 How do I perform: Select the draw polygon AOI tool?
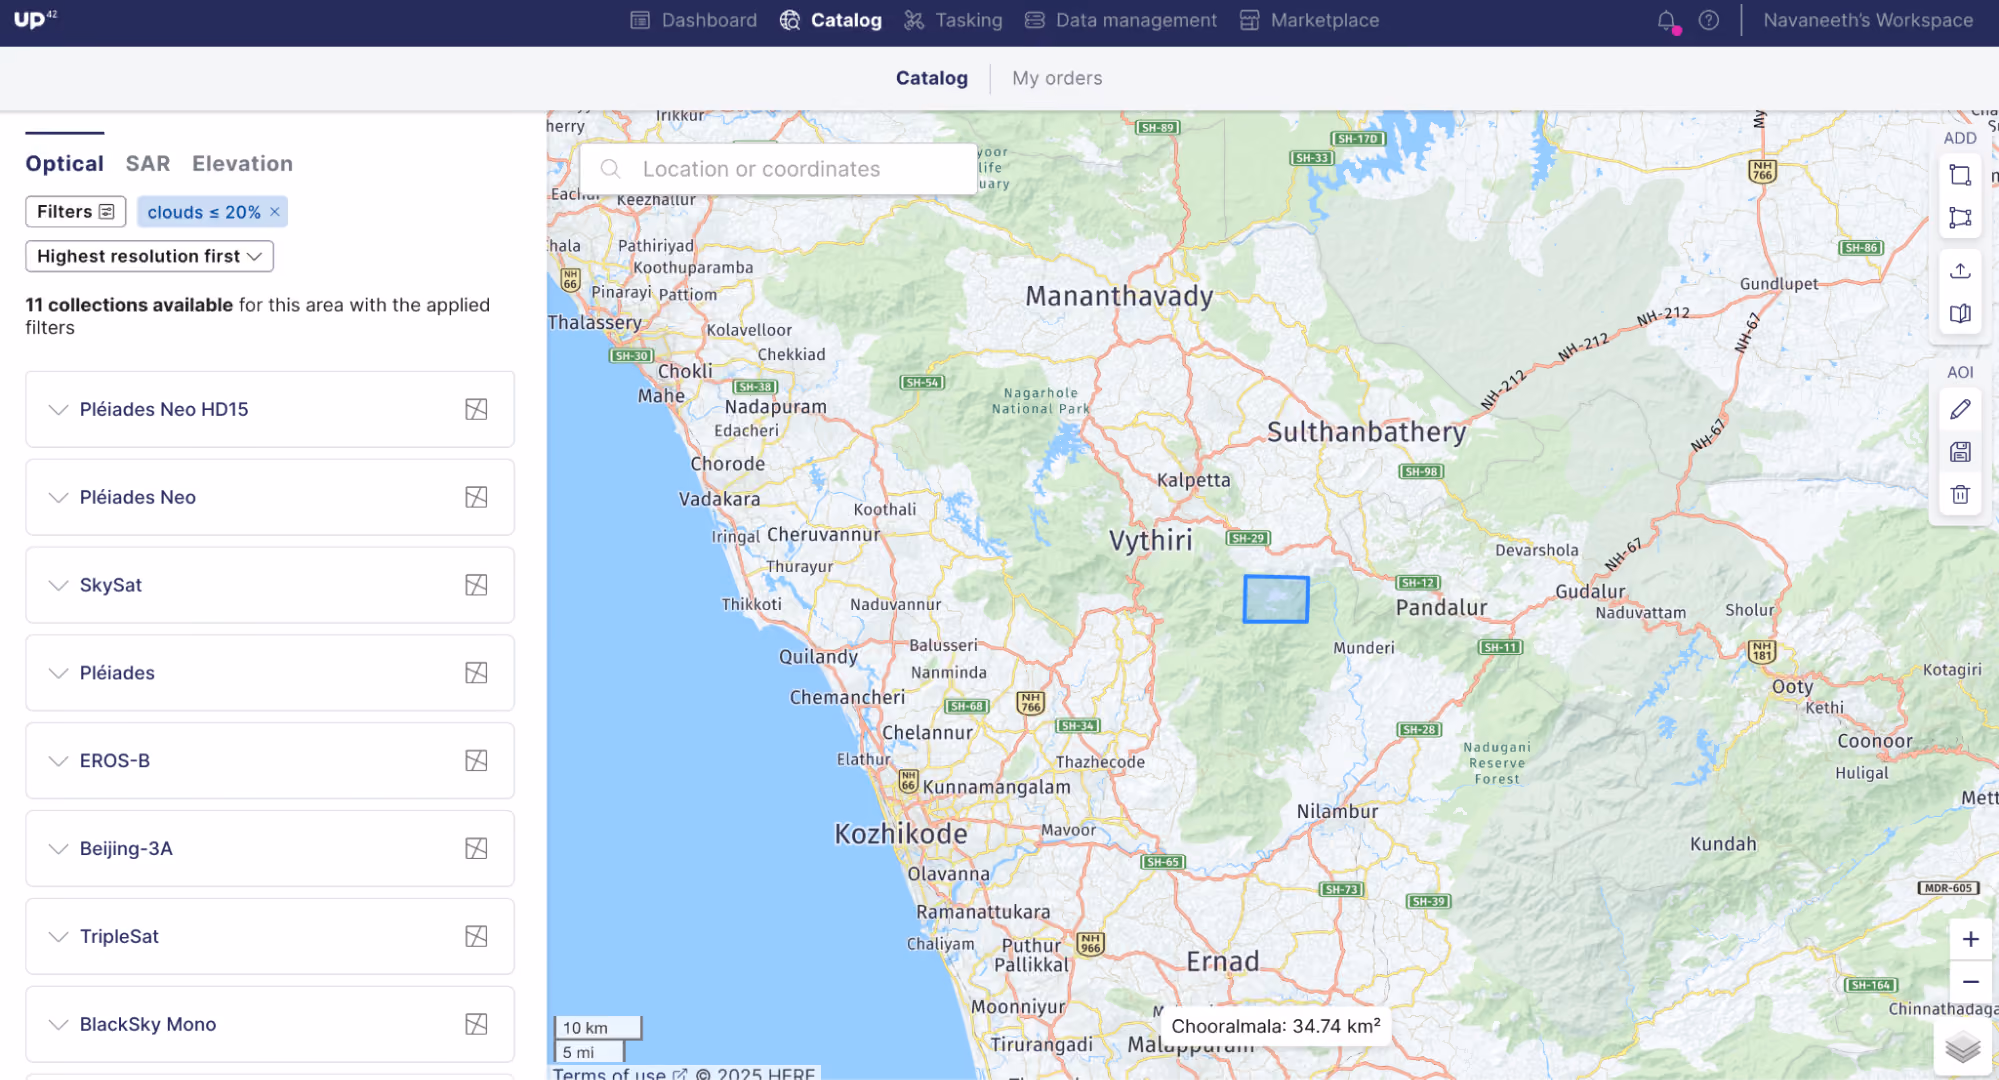click(x=1960, y=218)
